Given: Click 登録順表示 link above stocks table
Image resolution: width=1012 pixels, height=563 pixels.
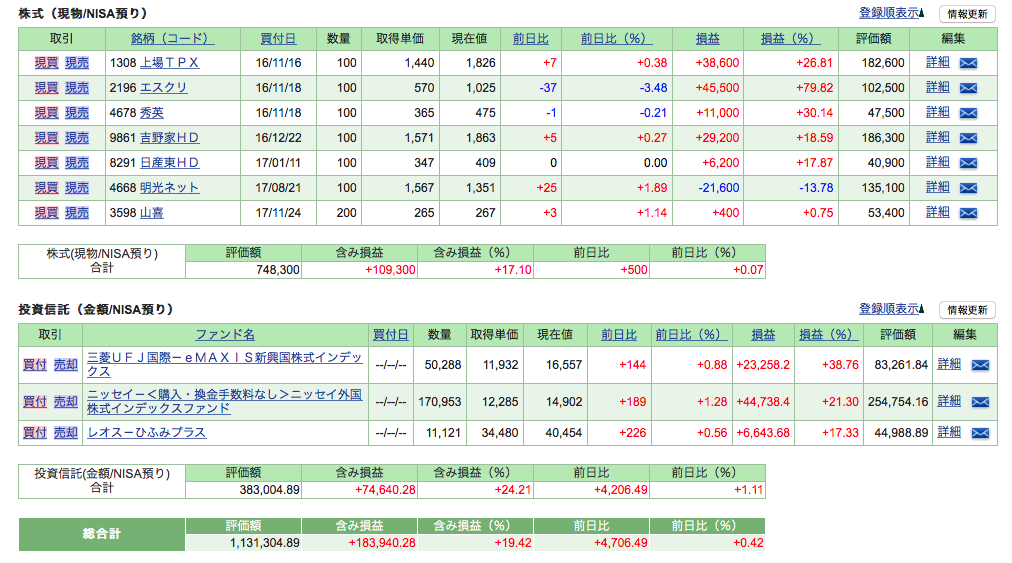Looking at the screenshot, I should tap(891, 13).
